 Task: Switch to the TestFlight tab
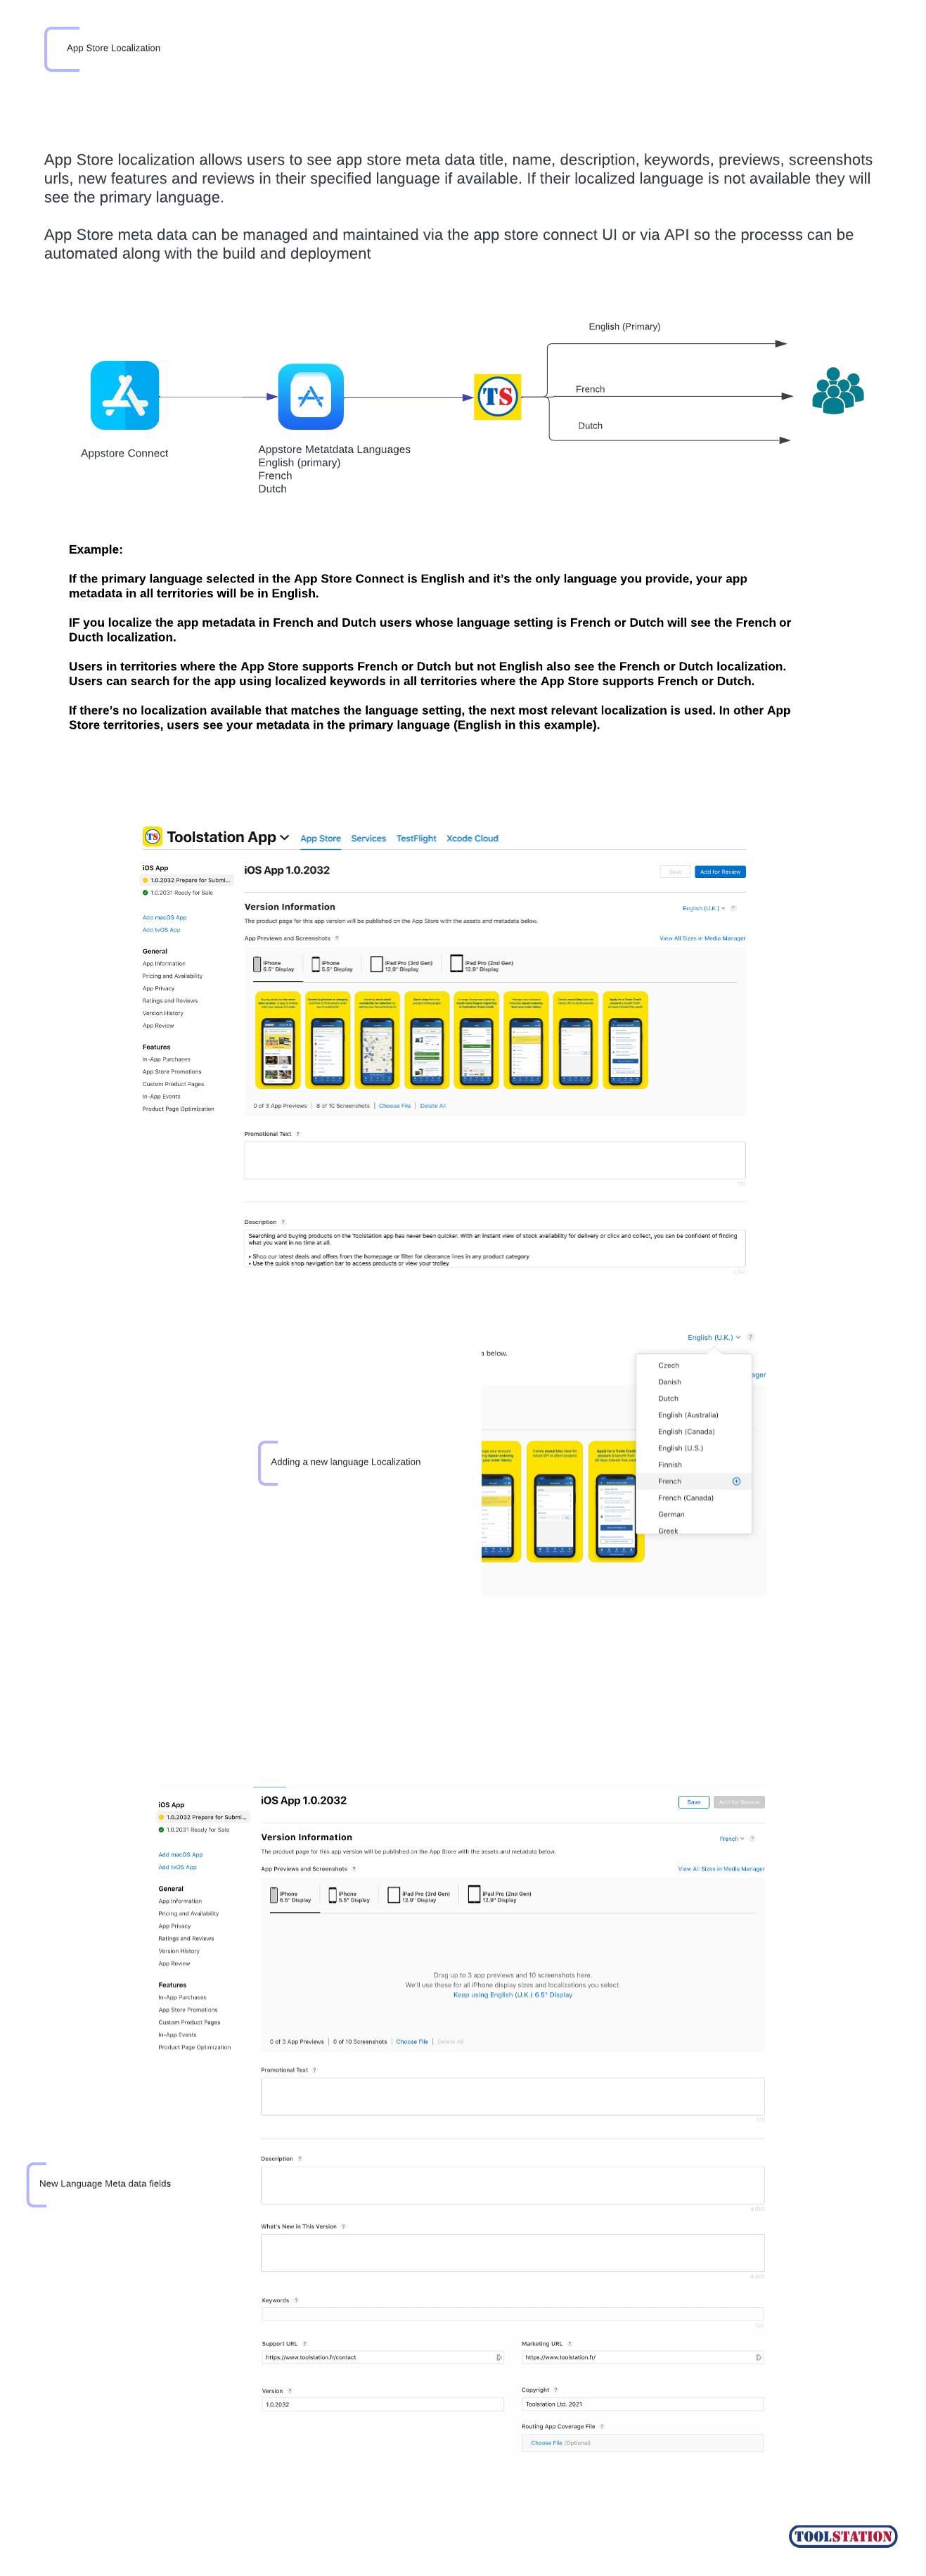coord(416,838)
